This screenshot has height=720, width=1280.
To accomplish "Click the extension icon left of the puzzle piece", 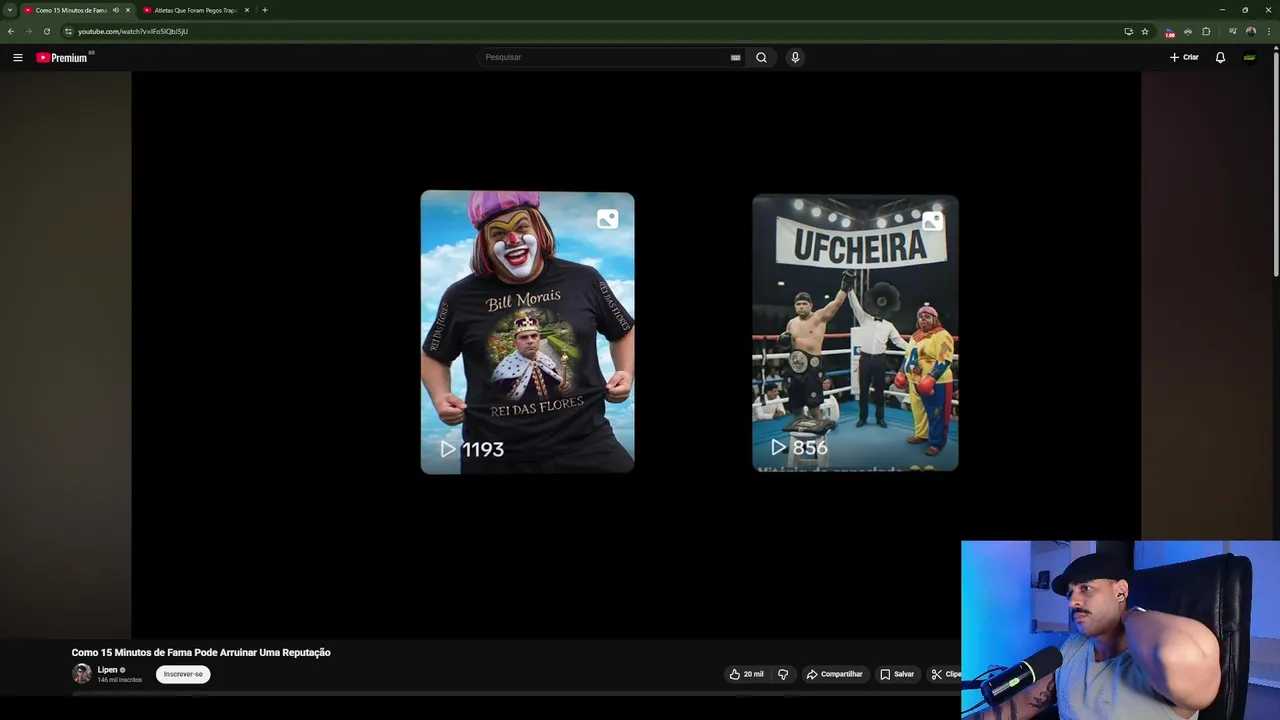I will (x=1188, y=31).
